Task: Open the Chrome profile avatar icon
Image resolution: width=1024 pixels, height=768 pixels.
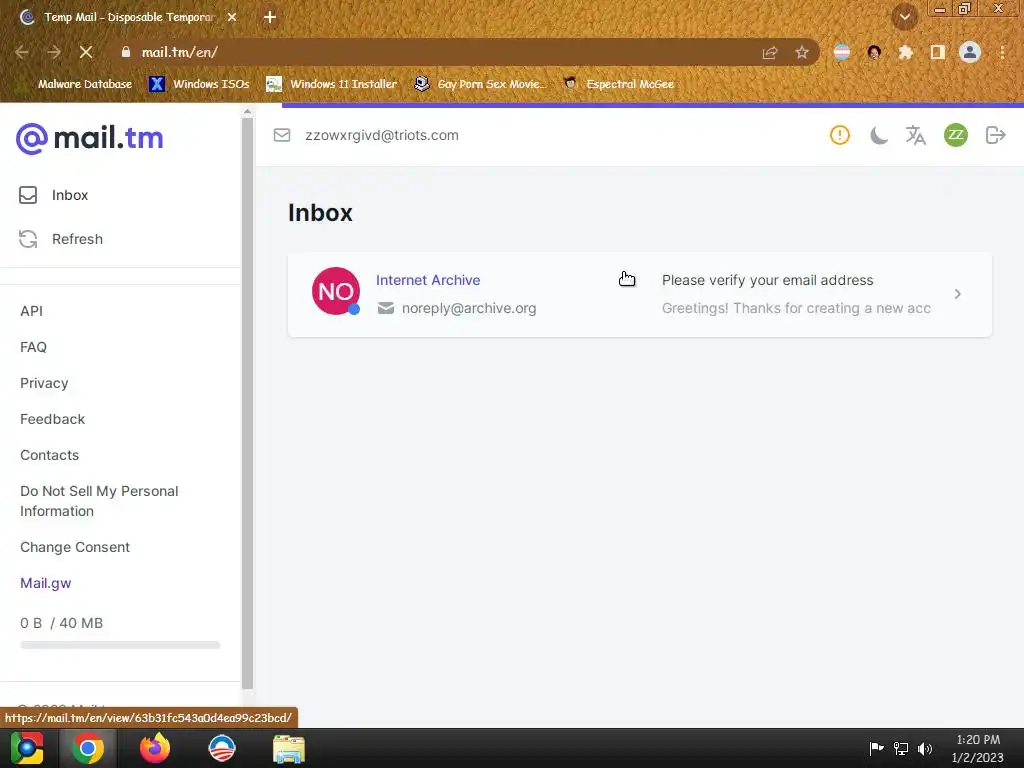Action: coord(970,52)
